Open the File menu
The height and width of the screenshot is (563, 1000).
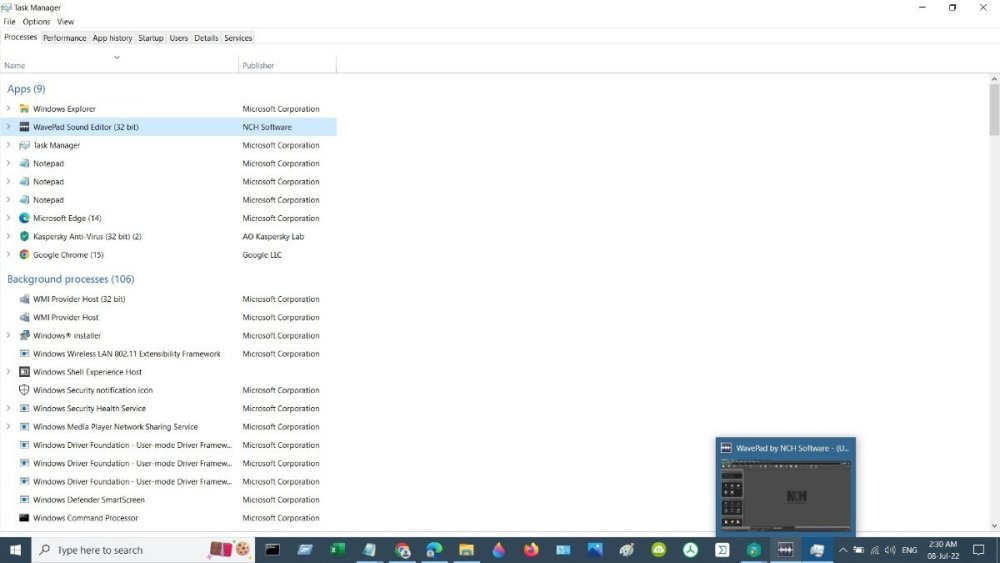(x=9, y=22)
